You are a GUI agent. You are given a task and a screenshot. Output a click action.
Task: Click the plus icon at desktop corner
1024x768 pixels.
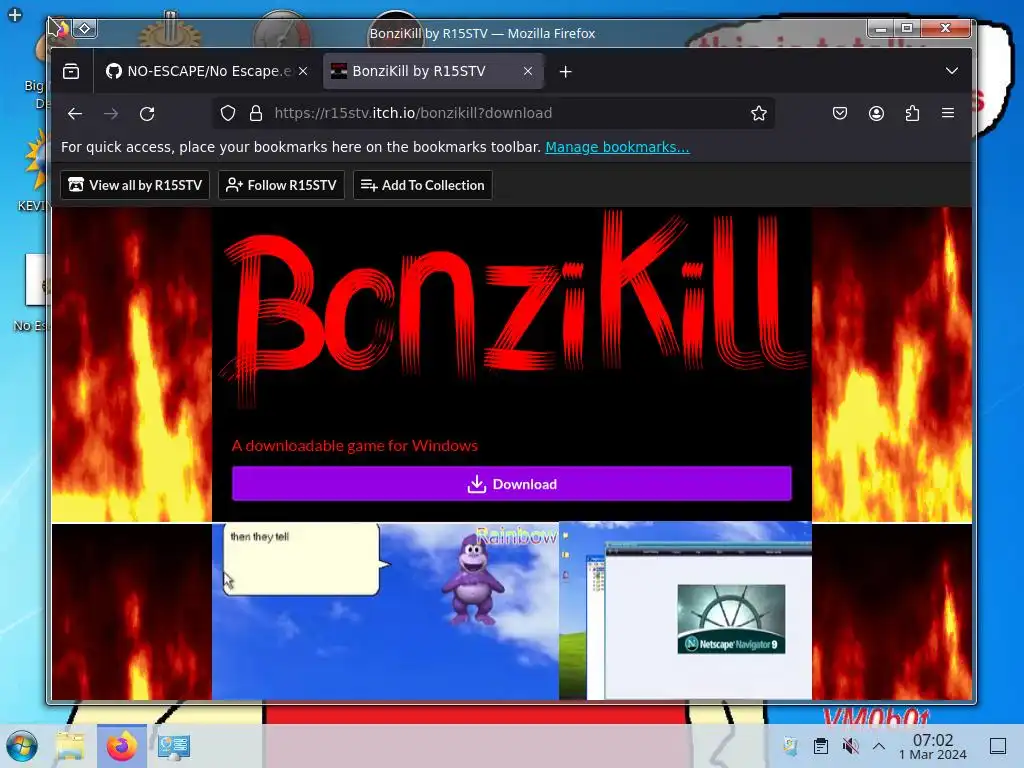coord(15,14)
